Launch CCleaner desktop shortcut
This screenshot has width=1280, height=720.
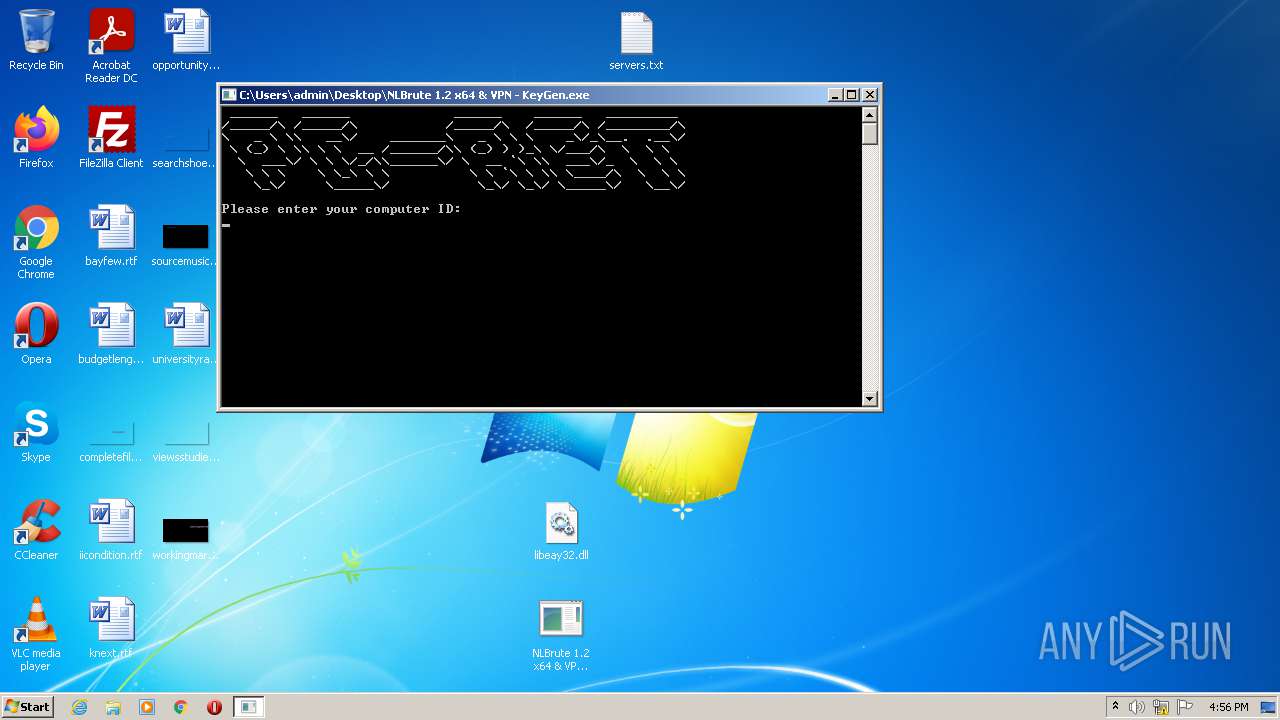(x=36, y=530)
